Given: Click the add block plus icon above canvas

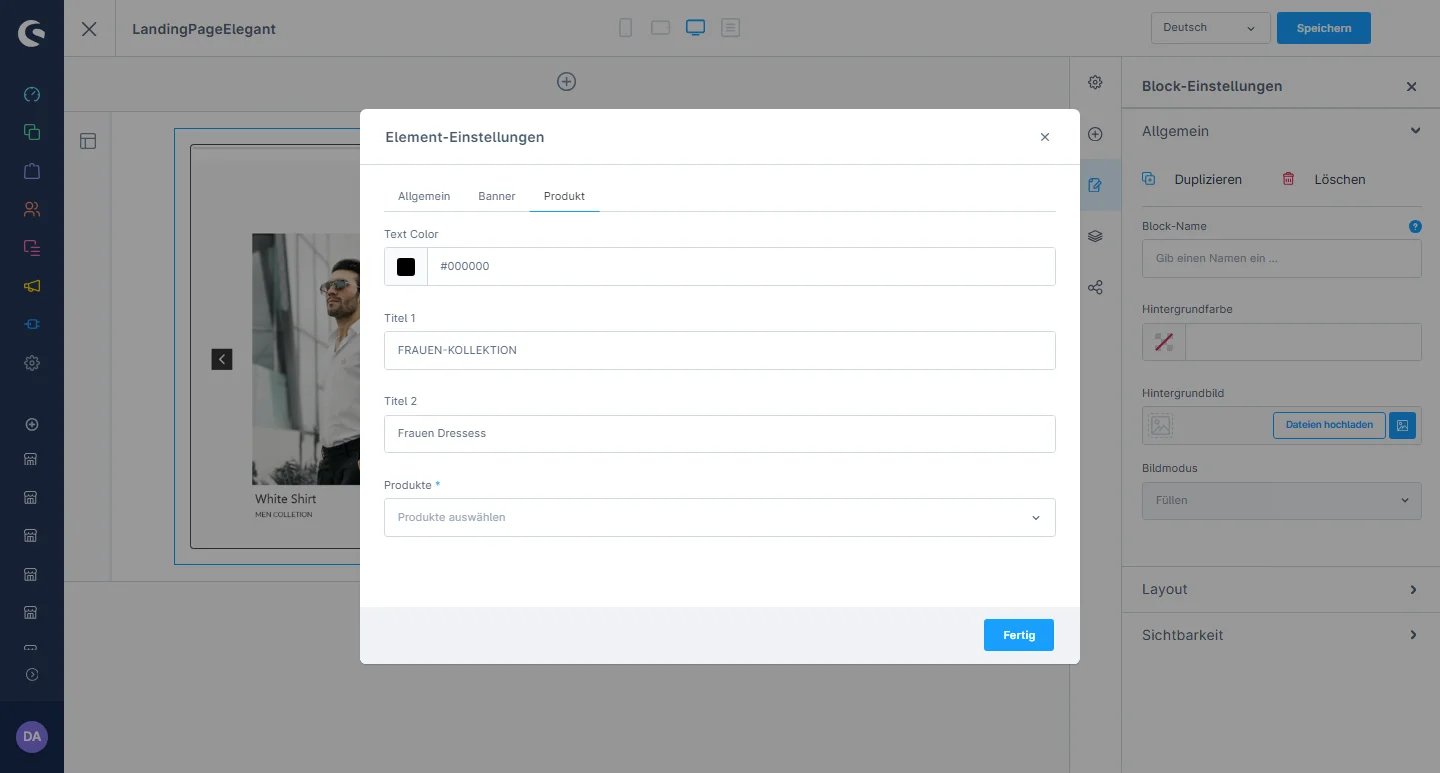Looking at the screenshot, I should point(566,82).
